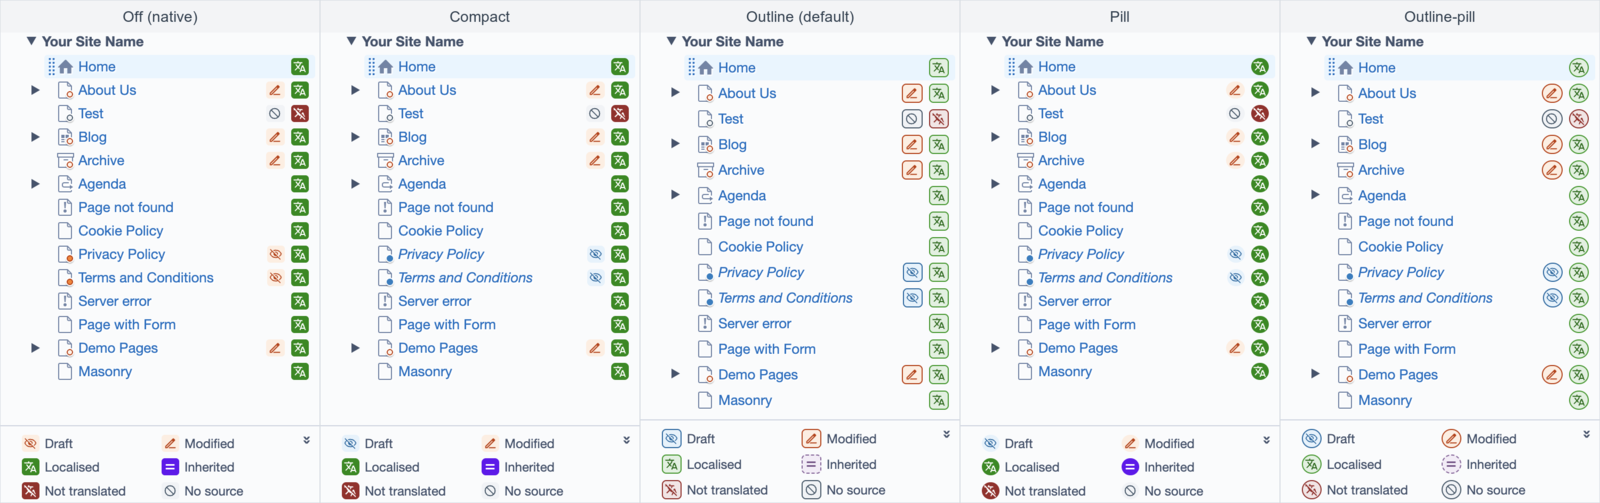The image size is (1600, 503).
Task: Click Terms and Conditions draft eye in Outline-pill
Action: [x=1552, y=298]
